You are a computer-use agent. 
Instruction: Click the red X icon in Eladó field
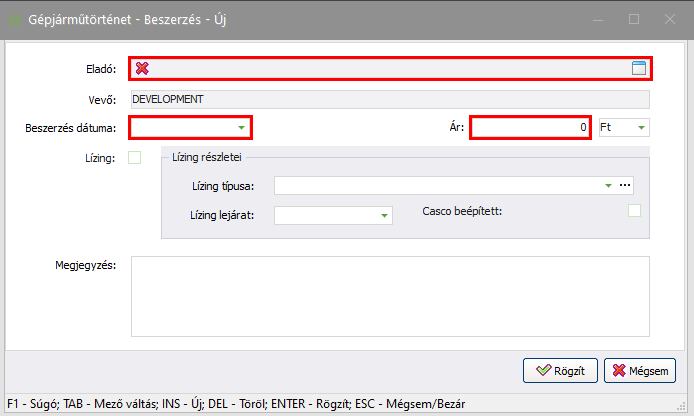pos(142,69)
